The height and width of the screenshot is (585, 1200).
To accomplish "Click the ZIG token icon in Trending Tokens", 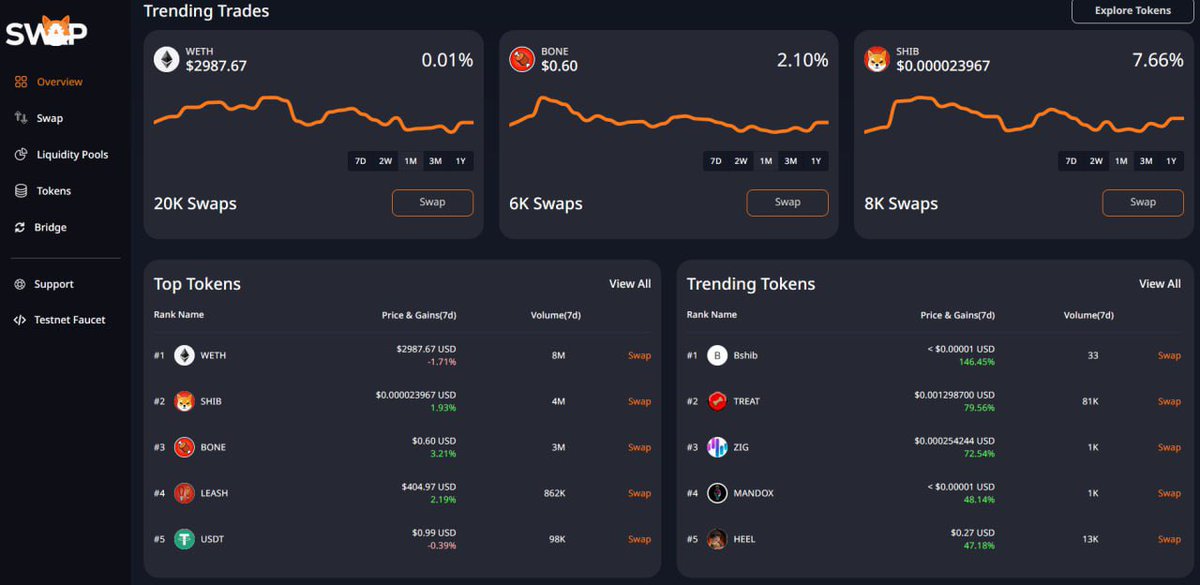I will coord(717,447).
